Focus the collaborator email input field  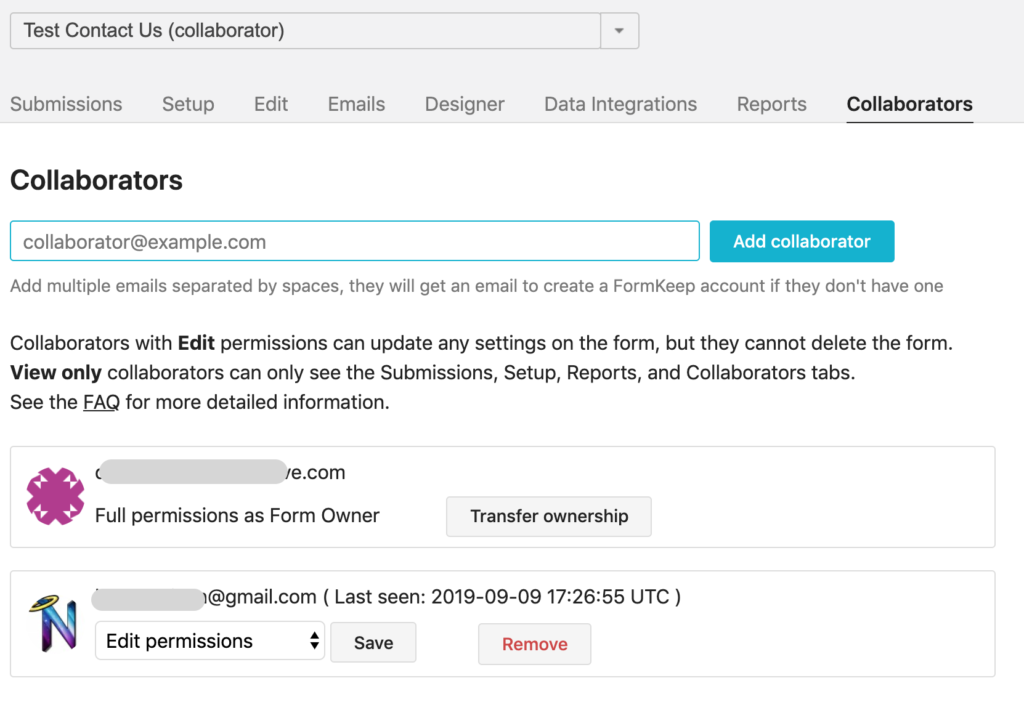pos(354,241)
